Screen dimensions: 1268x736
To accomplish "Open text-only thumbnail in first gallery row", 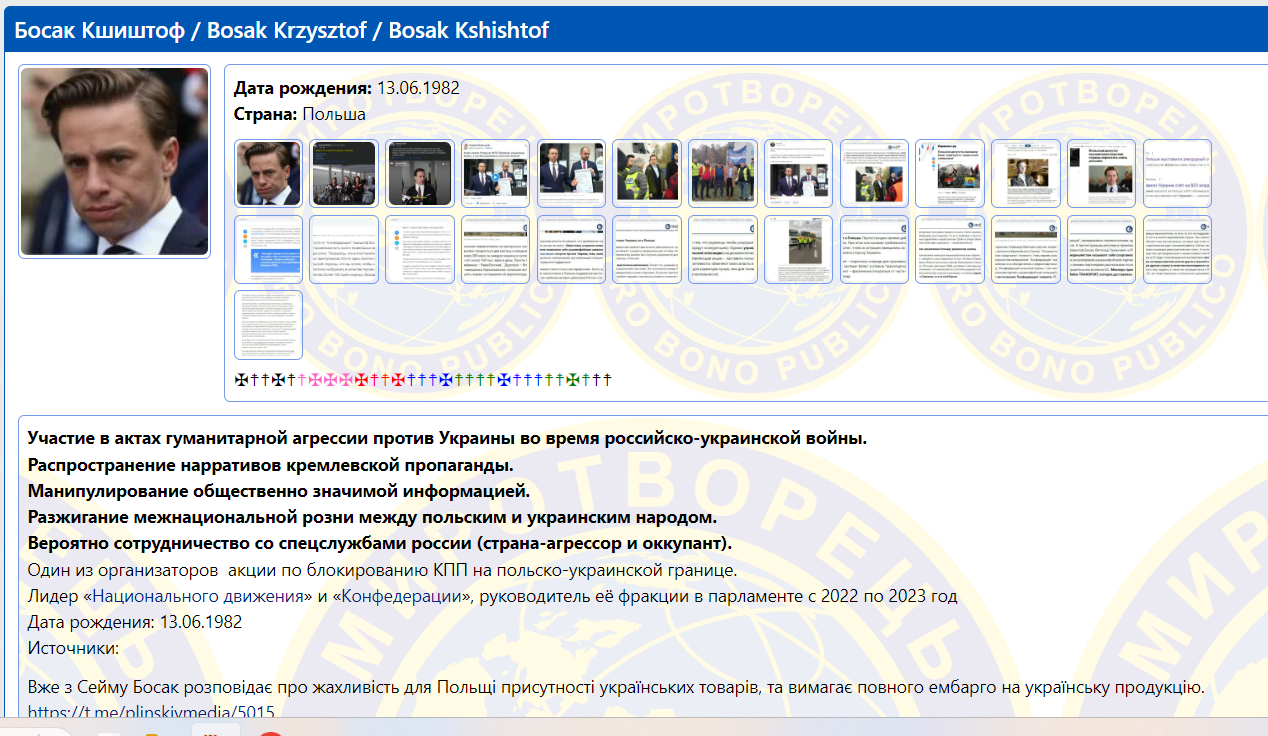I will click(1179, 173).
